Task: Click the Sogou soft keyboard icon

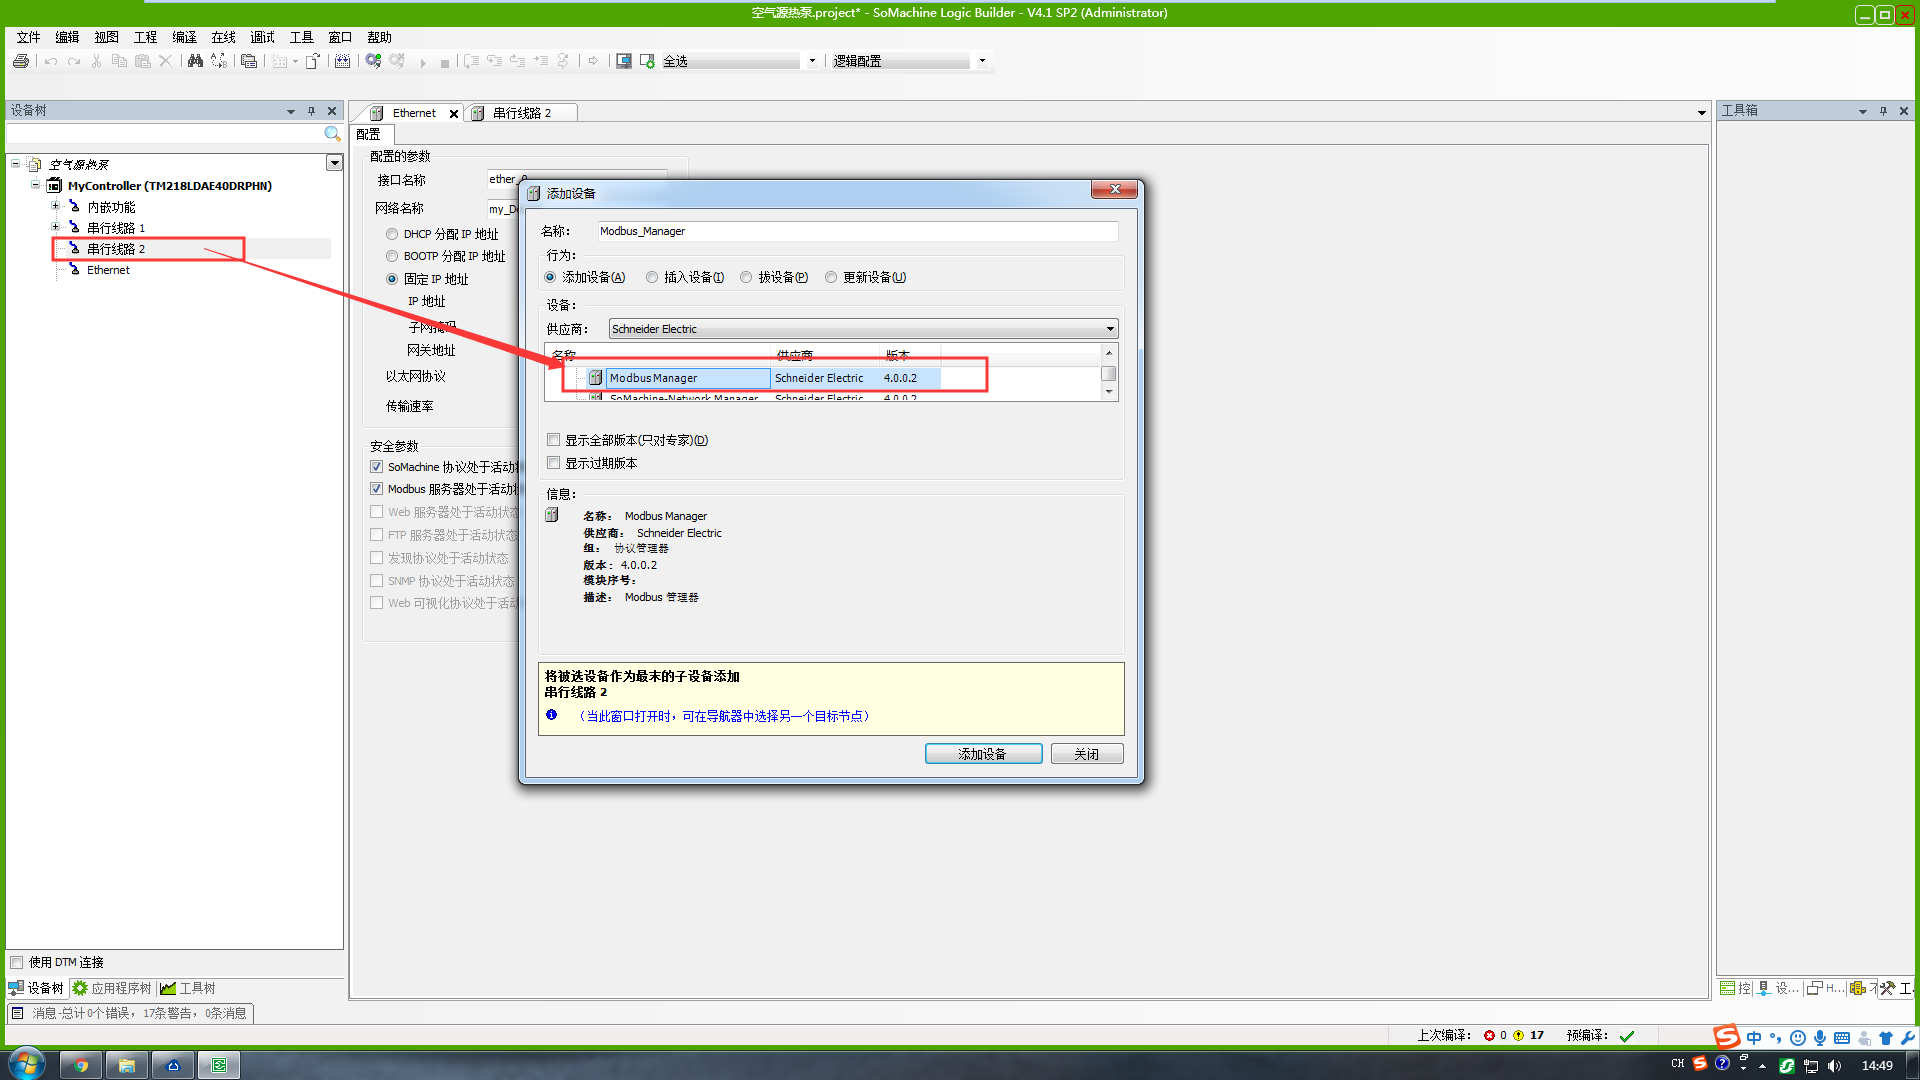Action: (1842, 1037)
